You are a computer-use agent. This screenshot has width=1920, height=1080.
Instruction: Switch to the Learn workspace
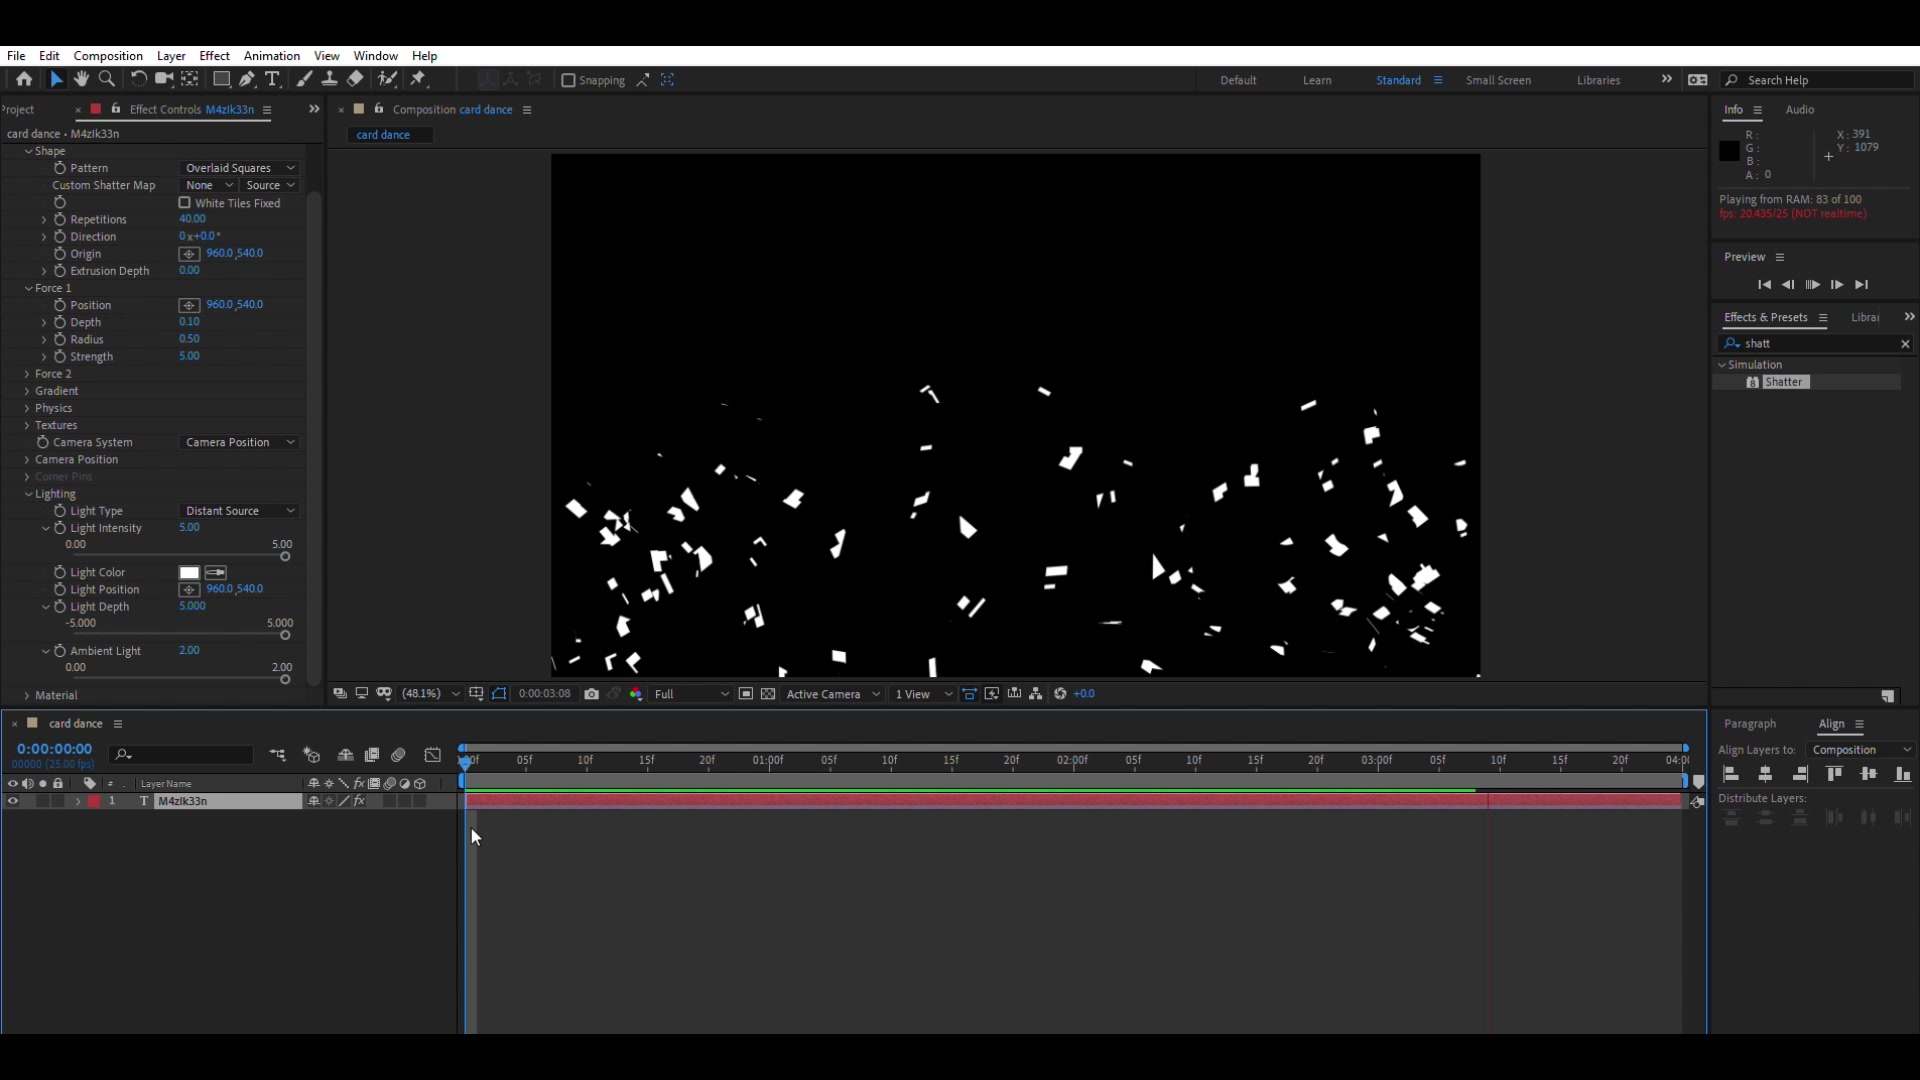(x=1316, y=80)
